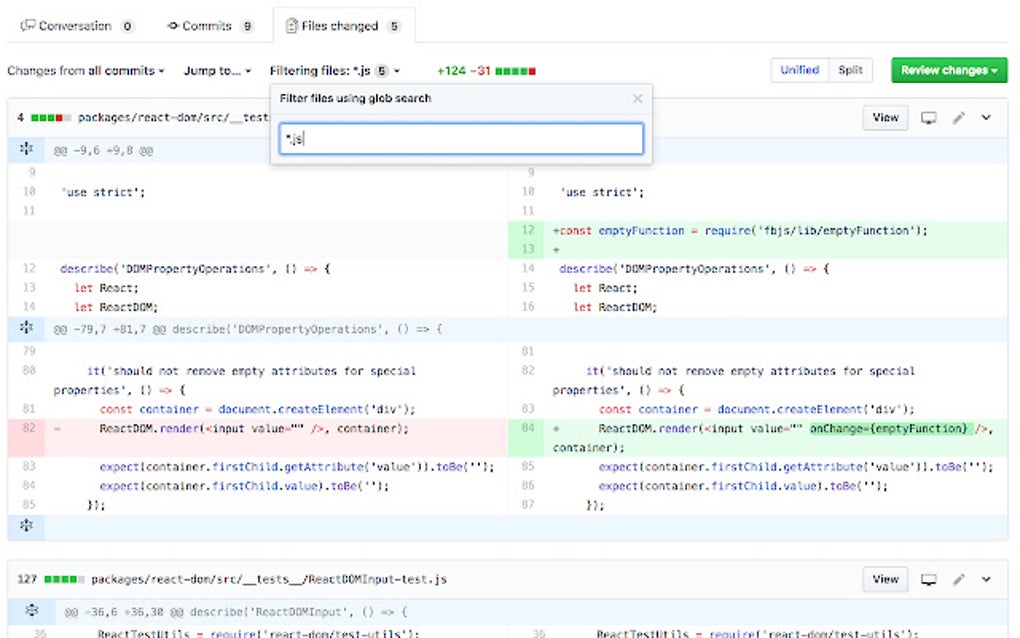Collapse the first file diff chevron
The width and height of the screenshot is (1020, 638).
pos(986,118)
